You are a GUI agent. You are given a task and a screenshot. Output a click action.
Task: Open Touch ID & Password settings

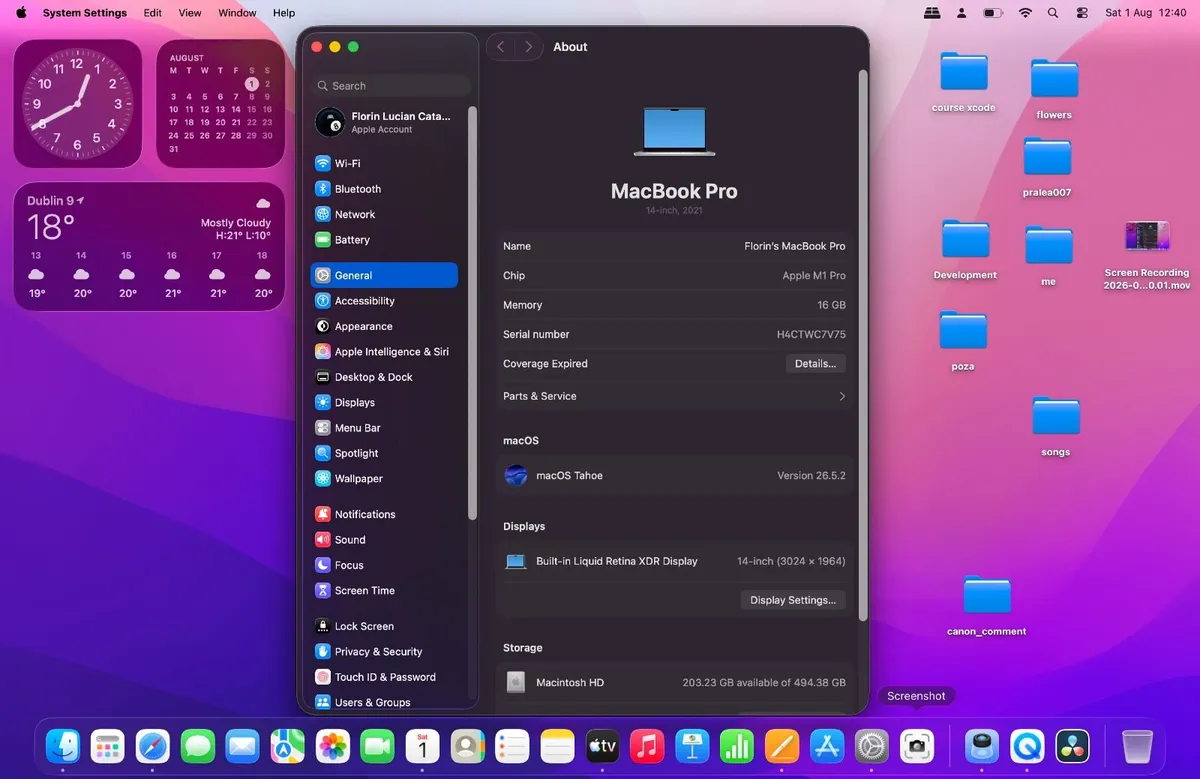[384, 677]
